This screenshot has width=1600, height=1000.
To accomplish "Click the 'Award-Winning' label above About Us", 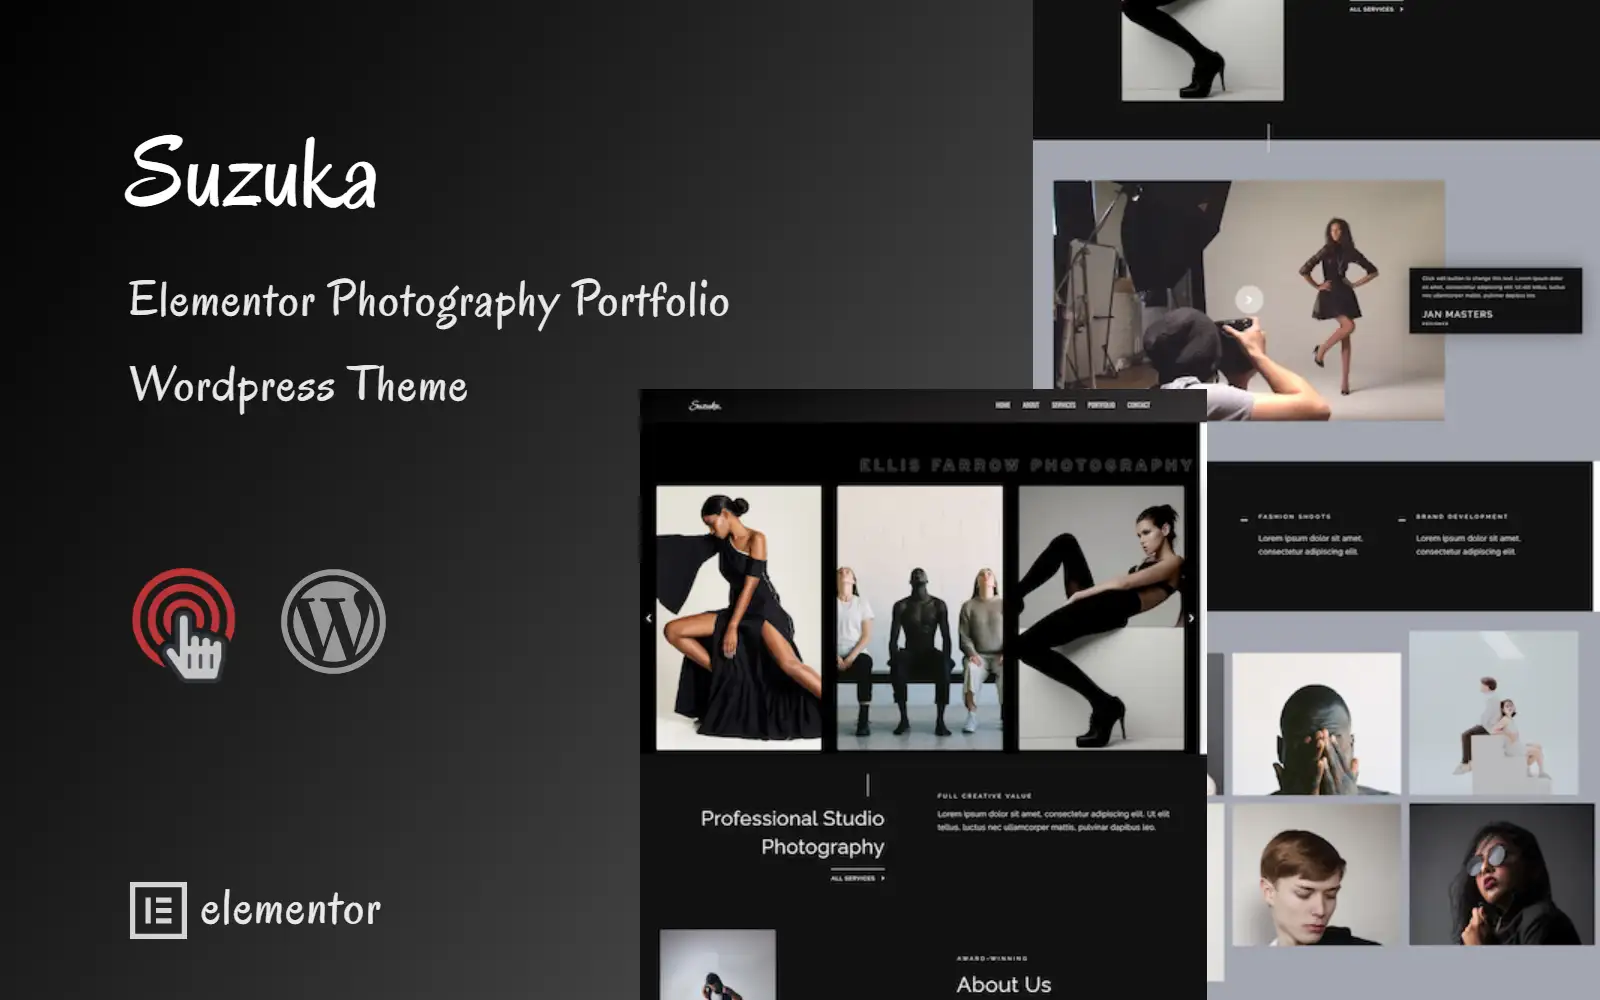I will pos(992,958).
